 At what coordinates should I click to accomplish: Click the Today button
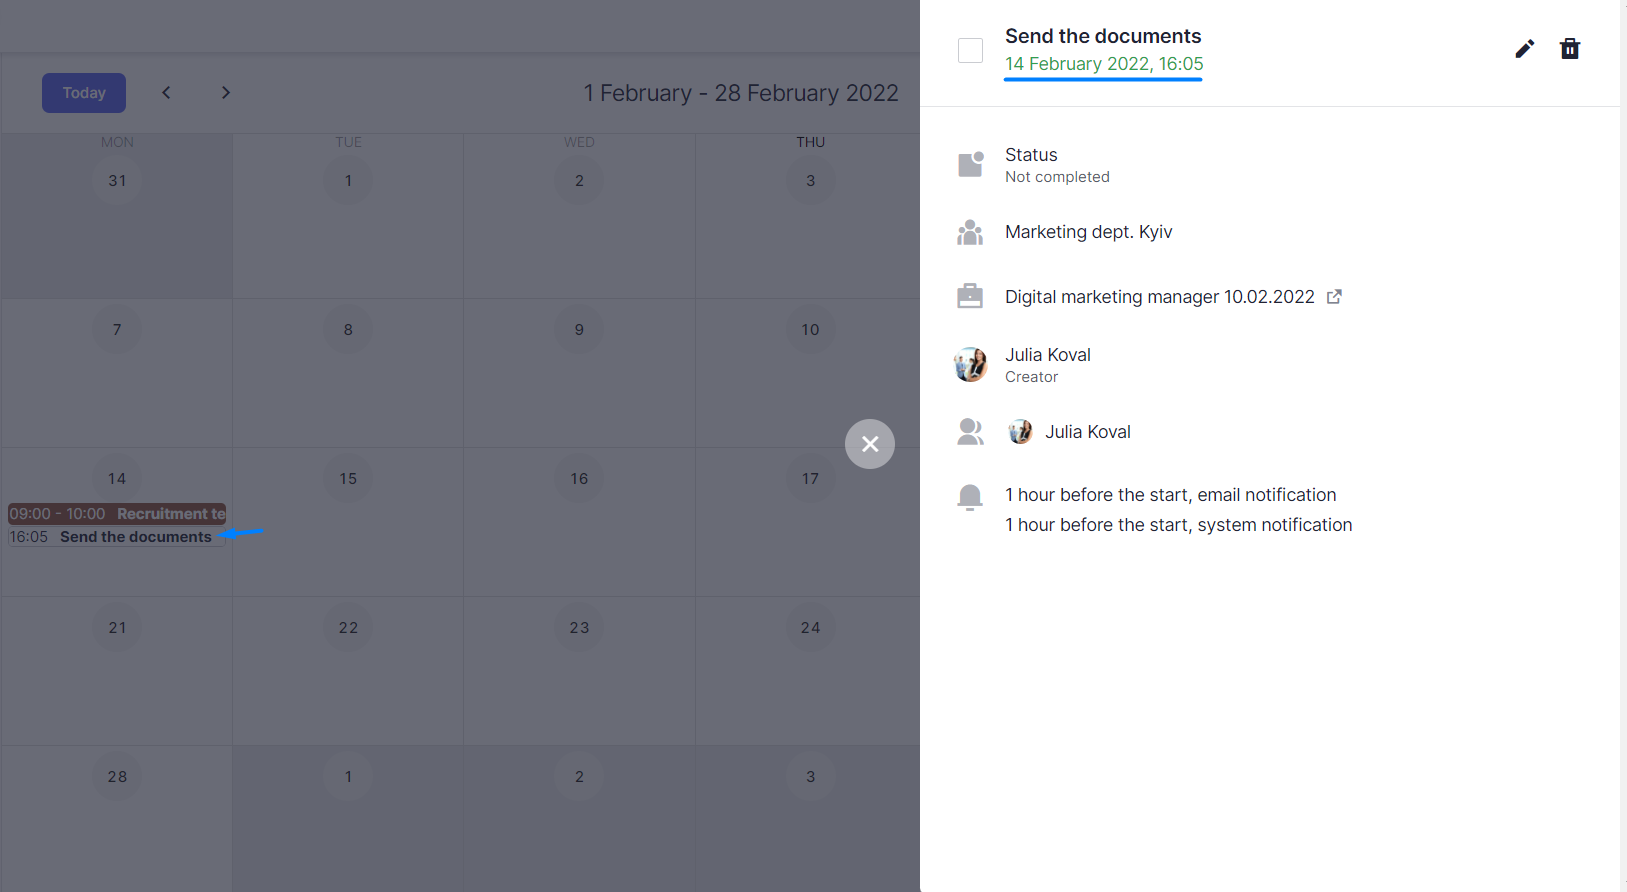pos(84,93)
